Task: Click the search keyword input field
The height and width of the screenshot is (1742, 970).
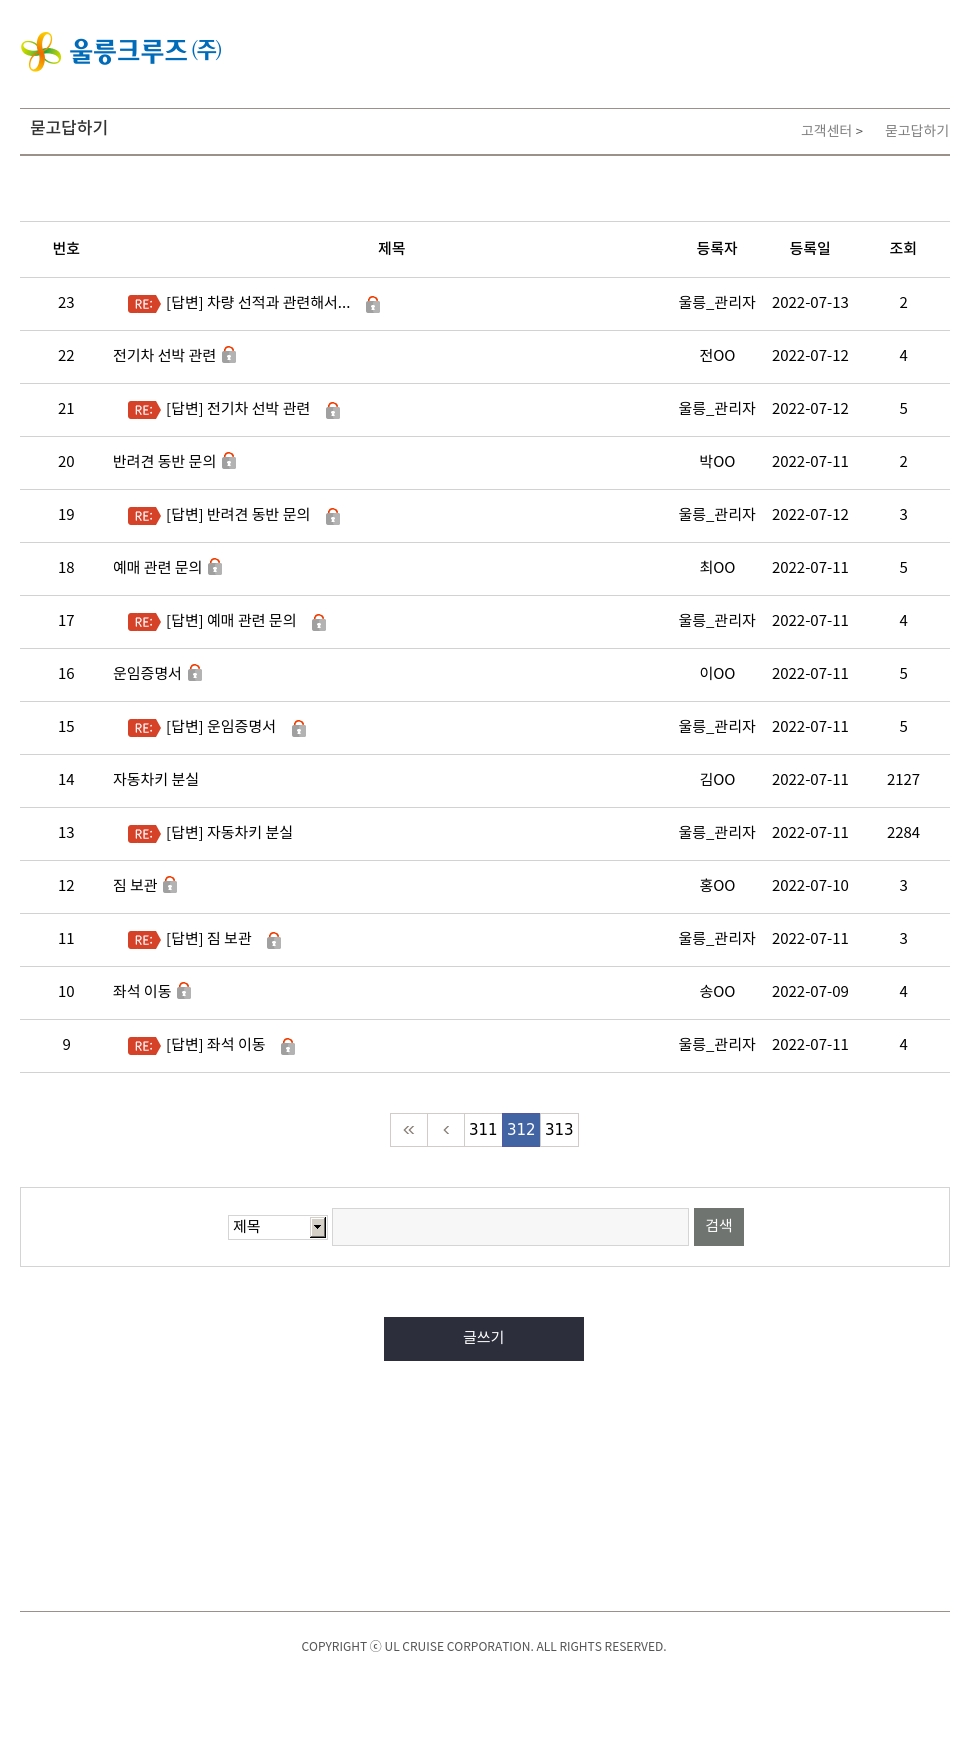Action: (x=510, y=1227)
